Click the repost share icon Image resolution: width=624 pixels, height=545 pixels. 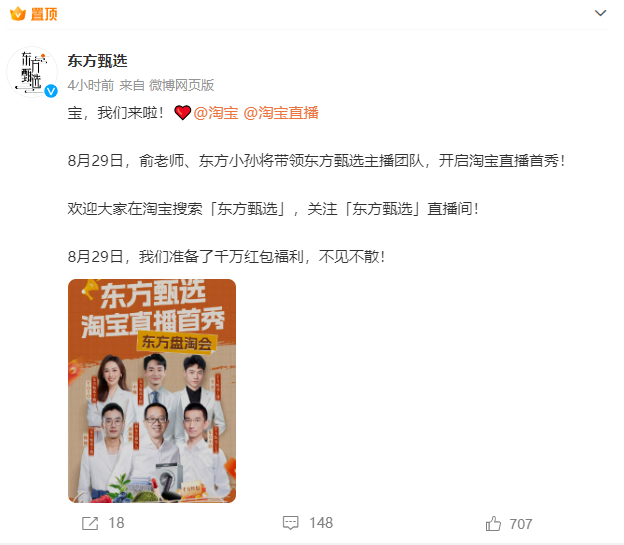pyautogui.click(x=90, y=523)
